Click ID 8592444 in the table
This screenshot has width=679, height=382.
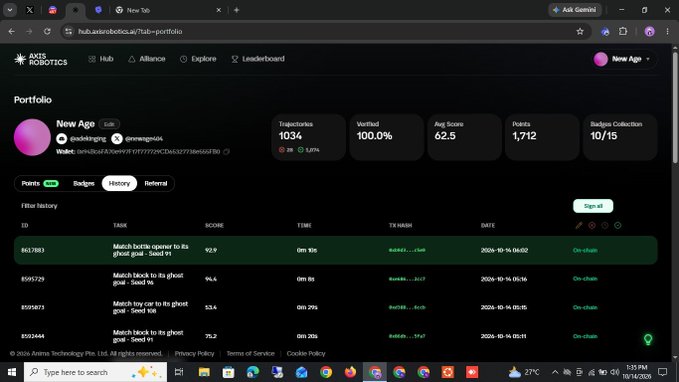(33, 336)
